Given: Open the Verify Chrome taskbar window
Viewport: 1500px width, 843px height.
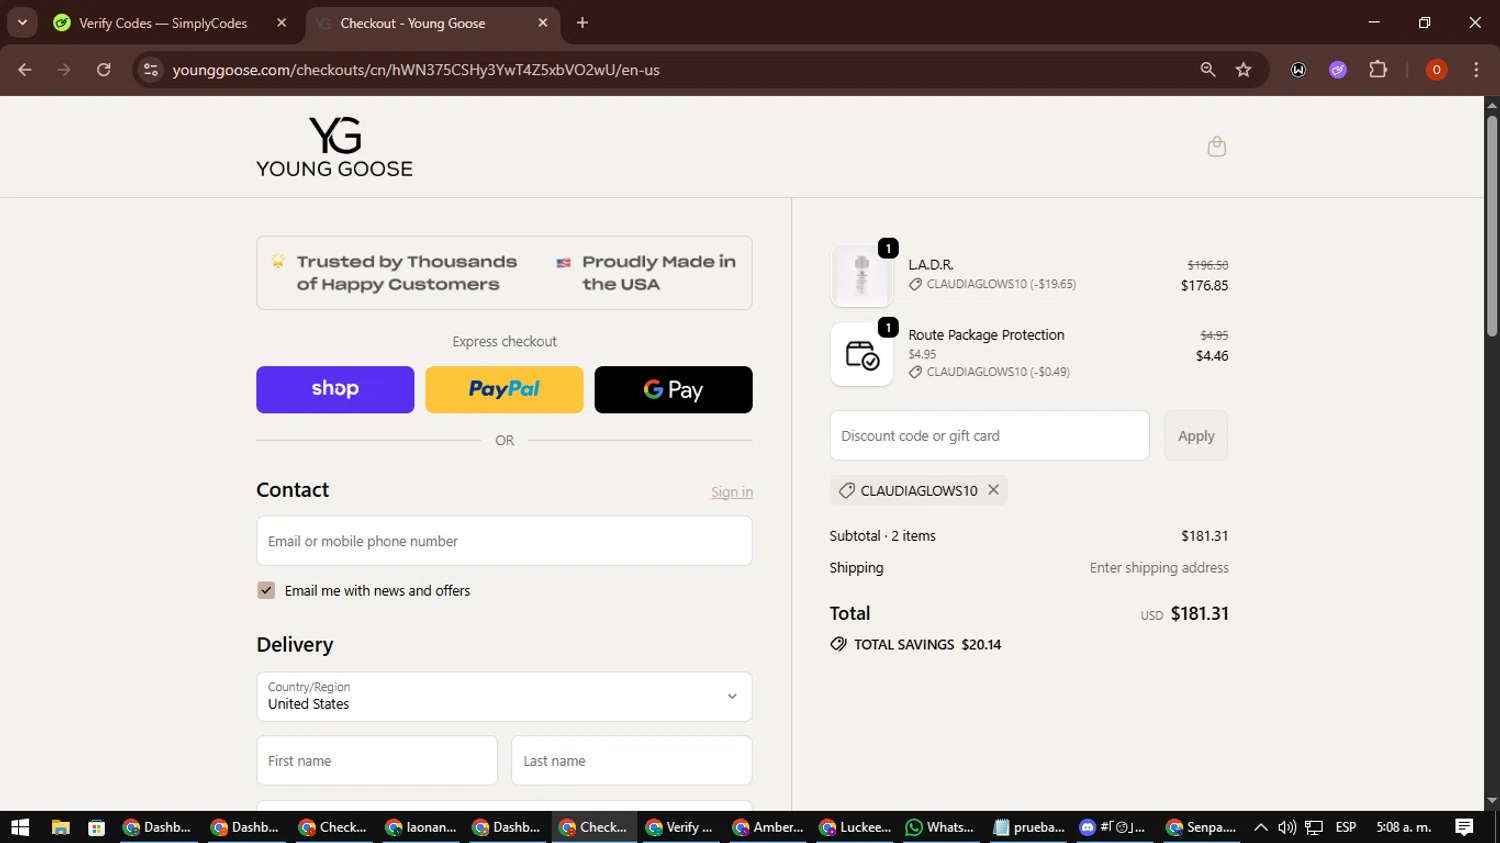Looking at the screenshot, I should (x=680, y=827).
